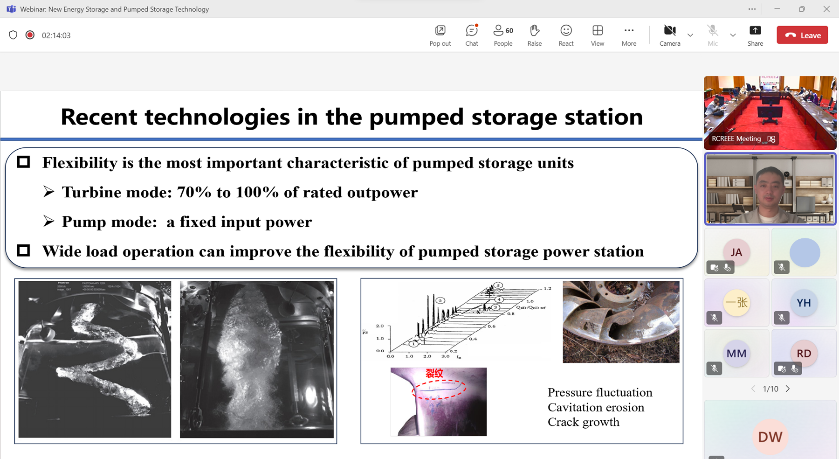The width and height of the screenshot is (839, 459).
Task: Select the YH participant tile
Action: click(x=803, y=302)
